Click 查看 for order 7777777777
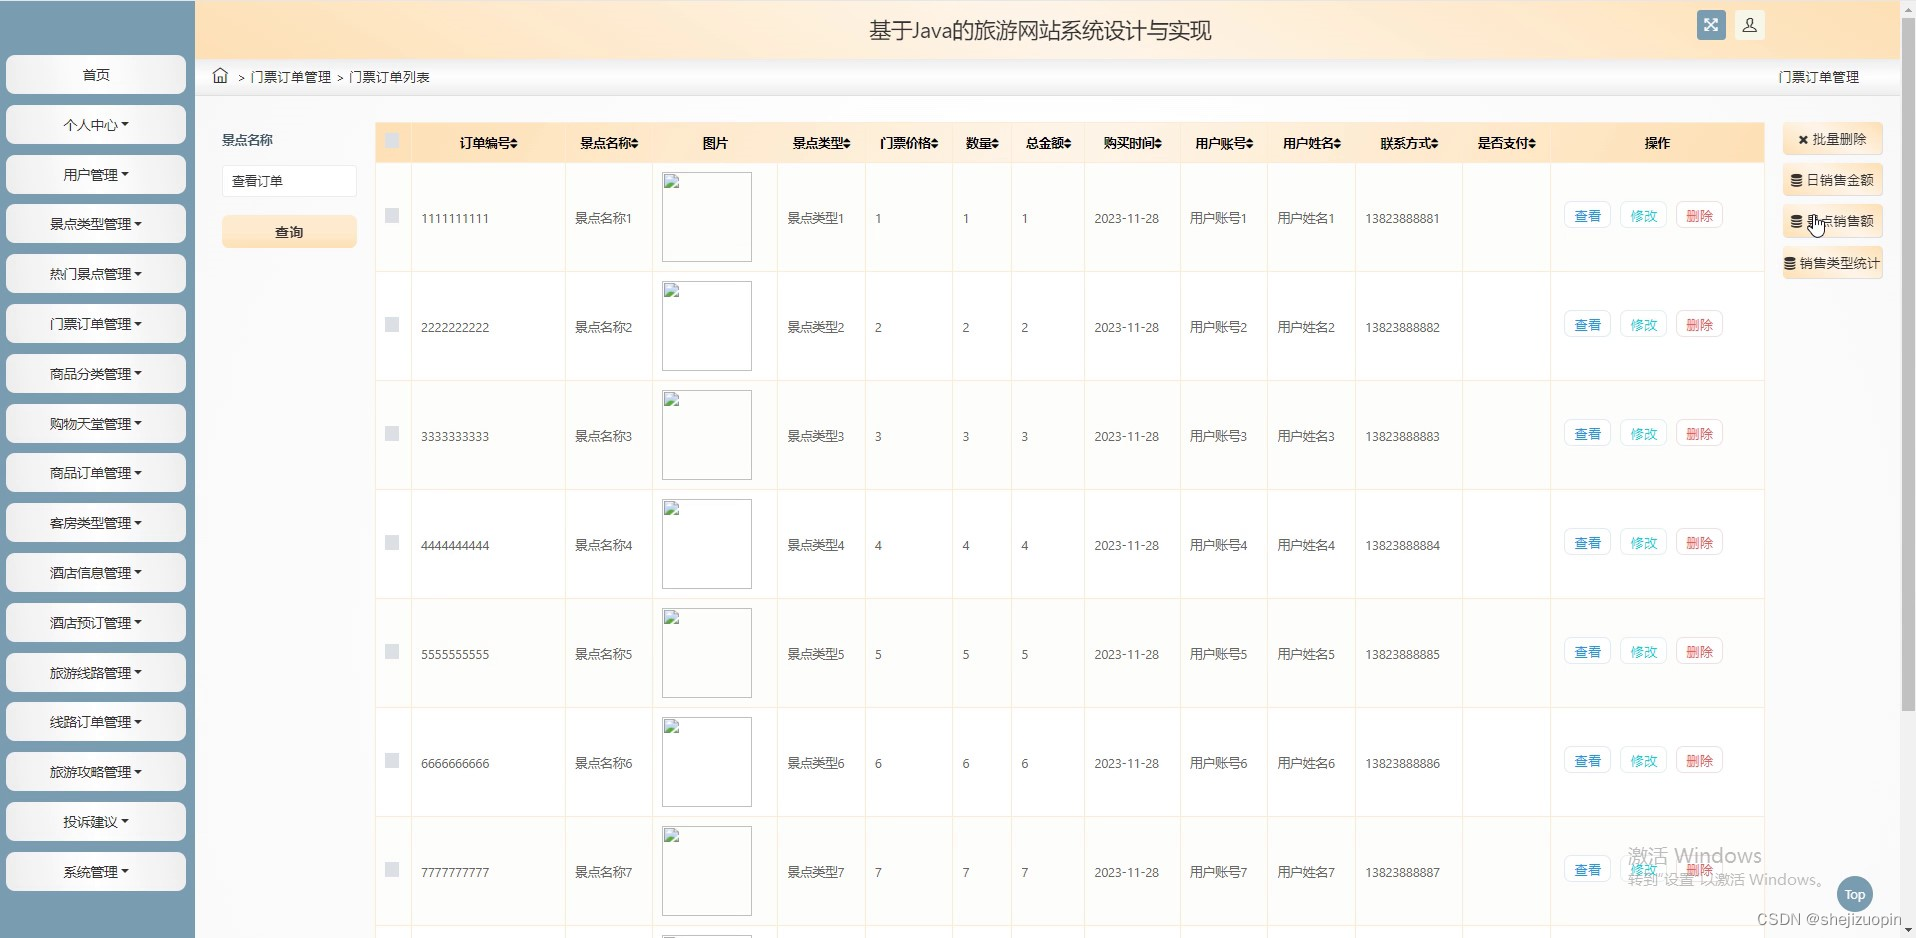Screen dimensions: 1916x938 pyautogui.click(x=1587, y=870)
